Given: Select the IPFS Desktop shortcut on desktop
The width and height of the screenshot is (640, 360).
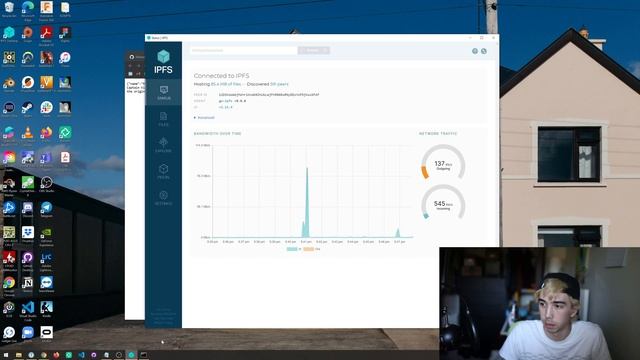Looking at the screenshot, I should tap(9, 35).
